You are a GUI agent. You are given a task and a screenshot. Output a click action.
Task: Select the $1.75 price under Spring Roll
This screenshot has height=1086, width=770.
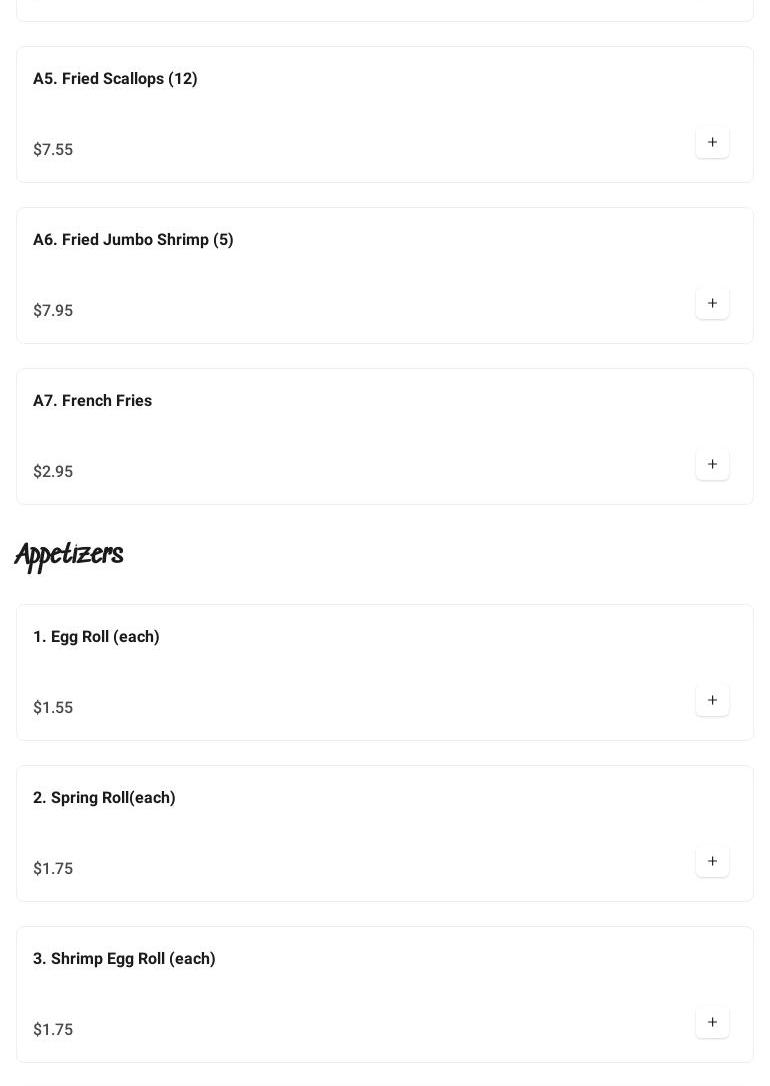pos(53,869)
